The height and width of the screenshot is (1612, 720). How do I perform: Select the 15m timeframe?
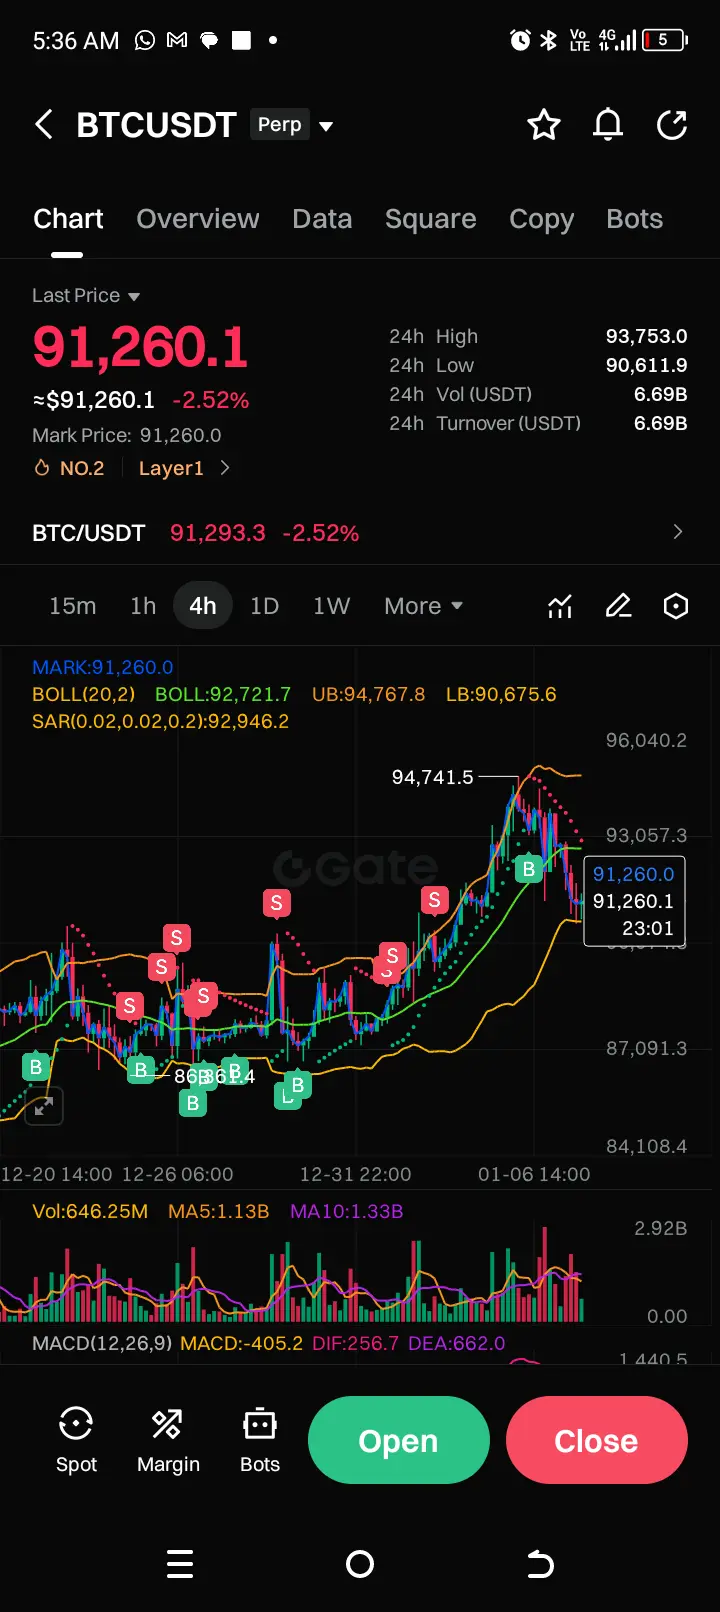point(73,606)
